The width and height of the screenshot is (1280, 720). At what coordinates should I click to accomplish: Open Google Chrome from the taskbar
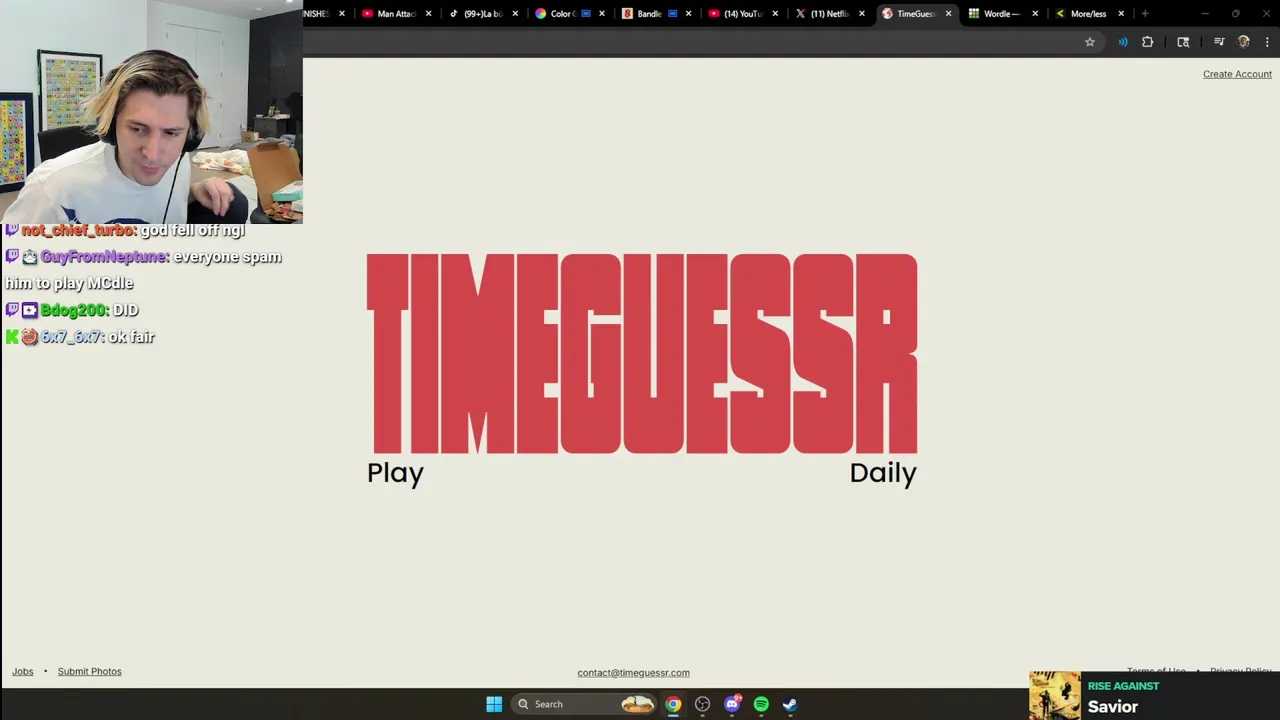pyautogui.click(x=673, y=704)
